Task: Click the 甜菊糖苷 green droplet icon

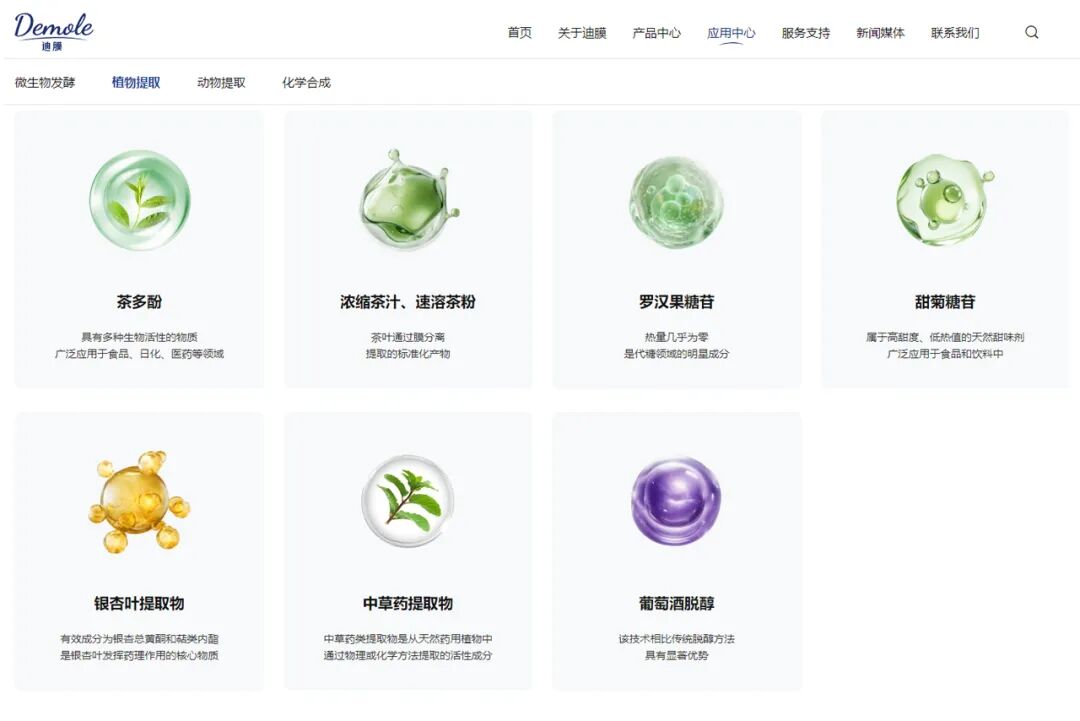Action: [944, 200]
